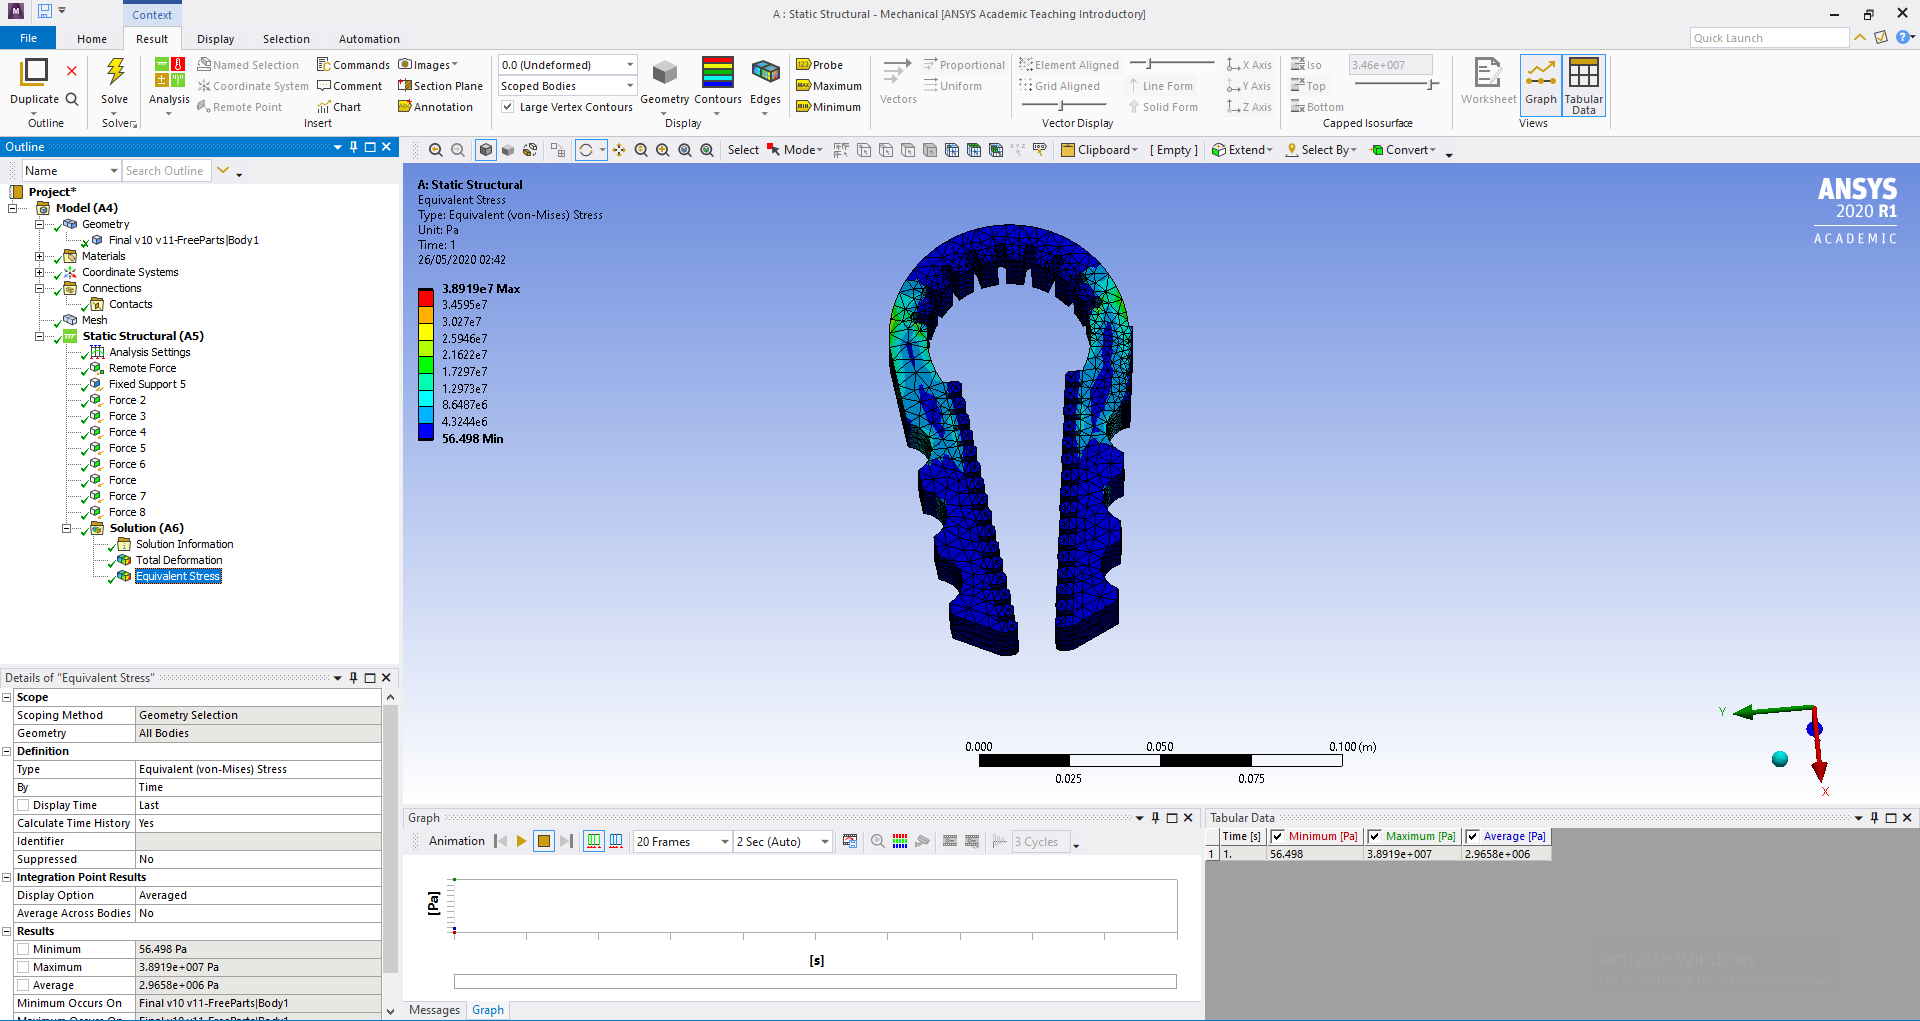
Task: Click the Maximum label toggle icon
Action: [x=803, y=86]
